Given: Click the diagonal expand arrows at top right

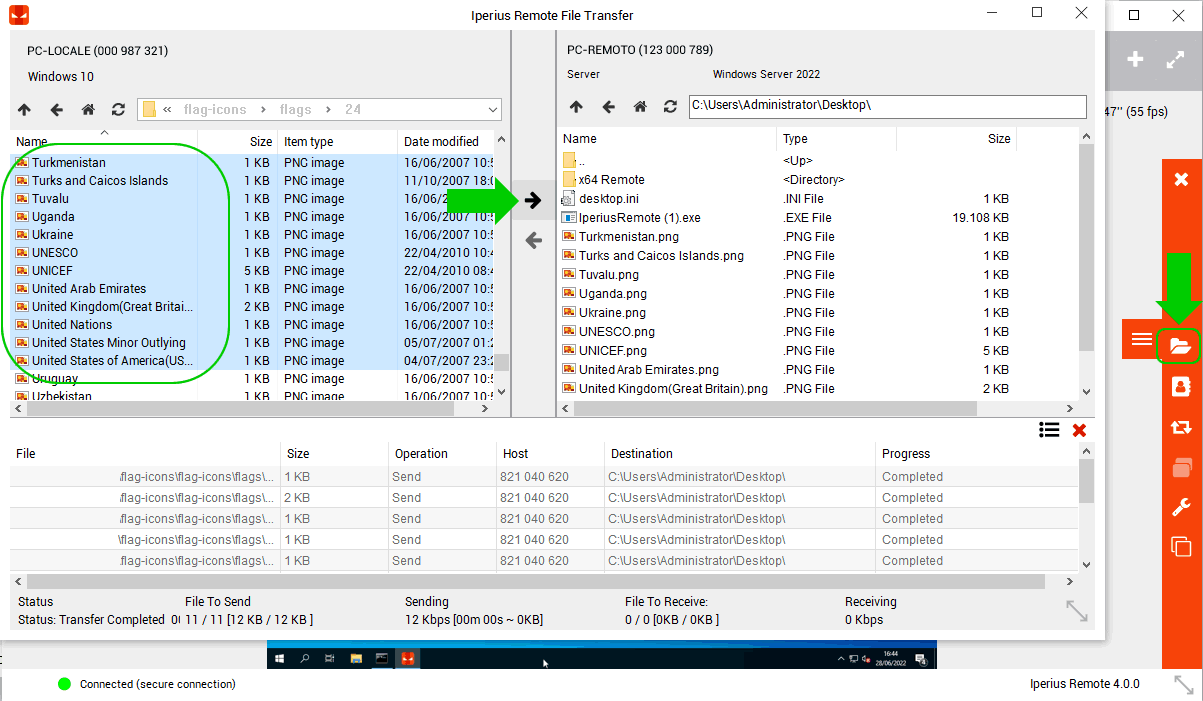Looking at the screenshot, I should coord(1176,59).
